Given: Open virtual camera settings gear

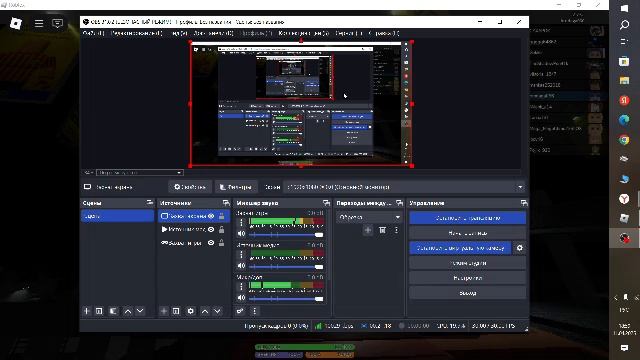Looking at the screenshot, I should click(x=520, y=248).
